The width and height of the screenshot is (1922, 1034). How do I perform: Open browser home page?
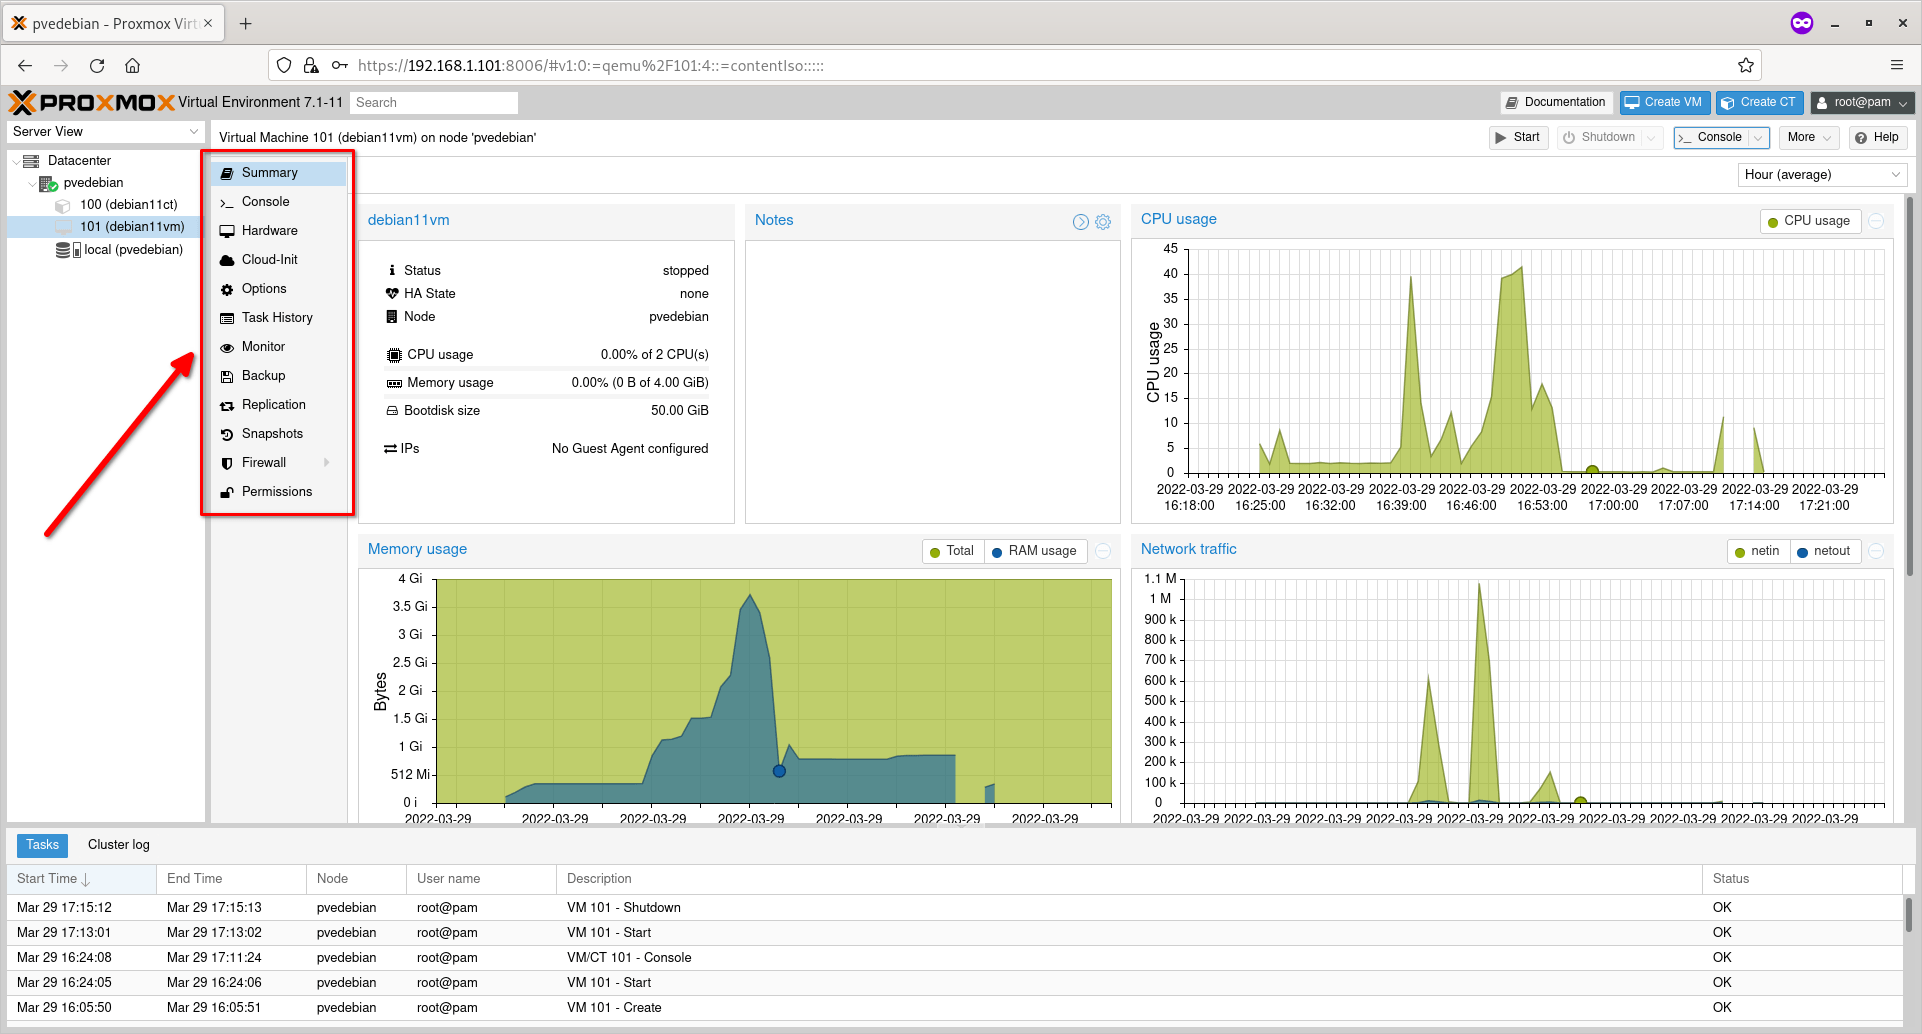(x=132, y=66)
